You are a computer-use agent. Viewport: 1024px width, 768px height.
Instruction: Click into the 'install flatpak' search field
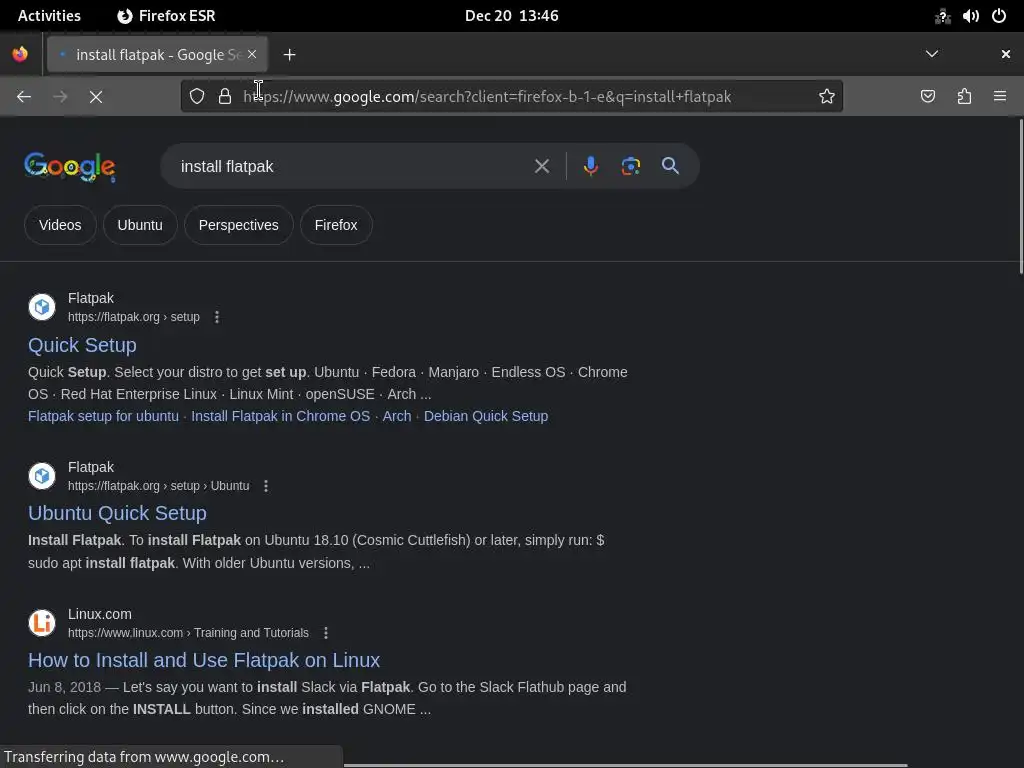point(353,167)
